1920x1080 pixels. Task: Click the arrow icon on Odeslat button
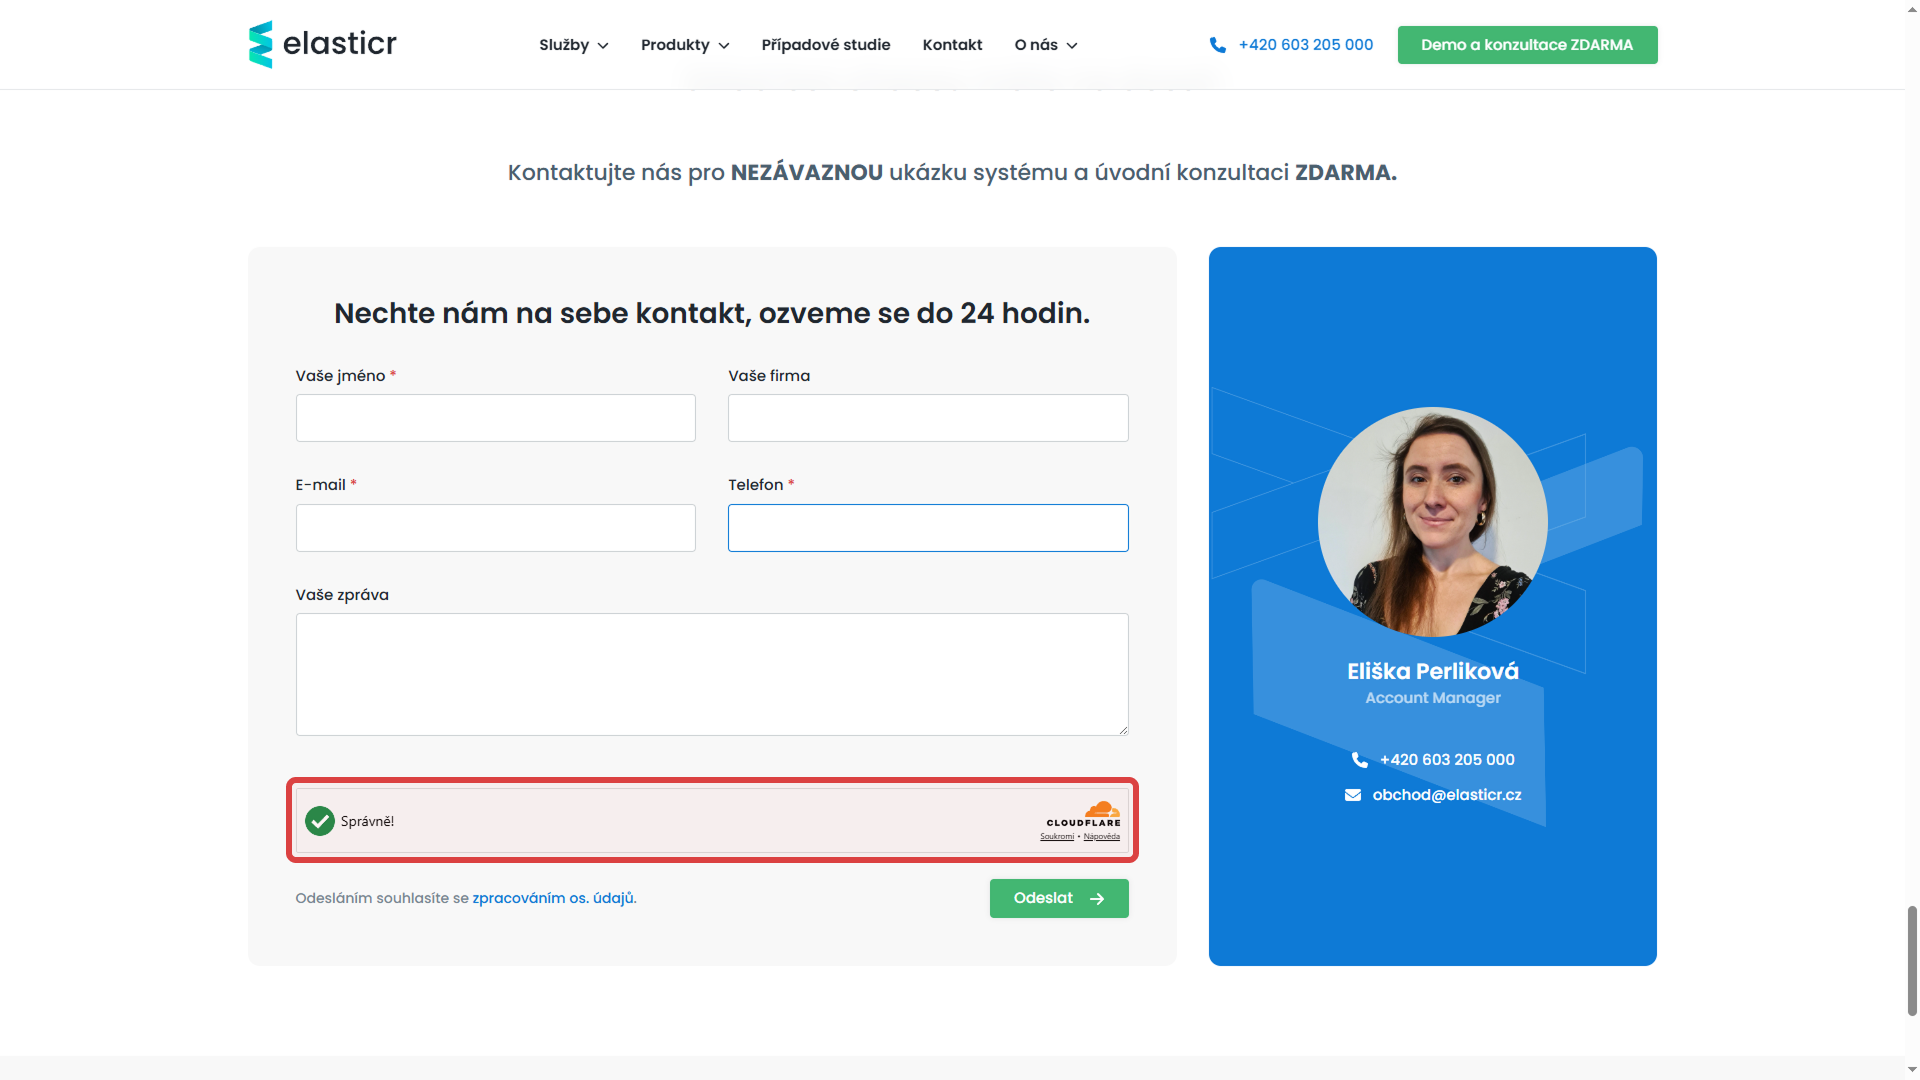(1097, 899)
